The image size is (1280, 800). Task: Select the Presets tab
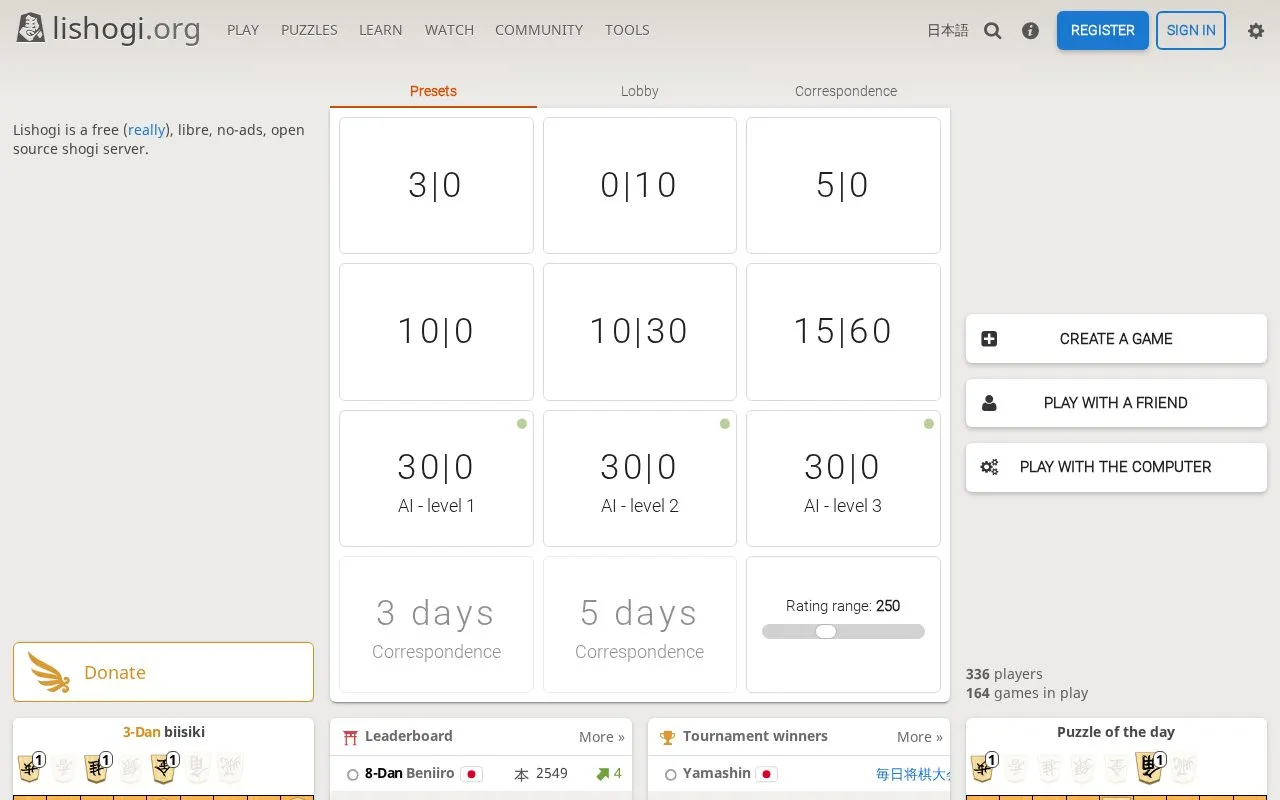(433, 91)
